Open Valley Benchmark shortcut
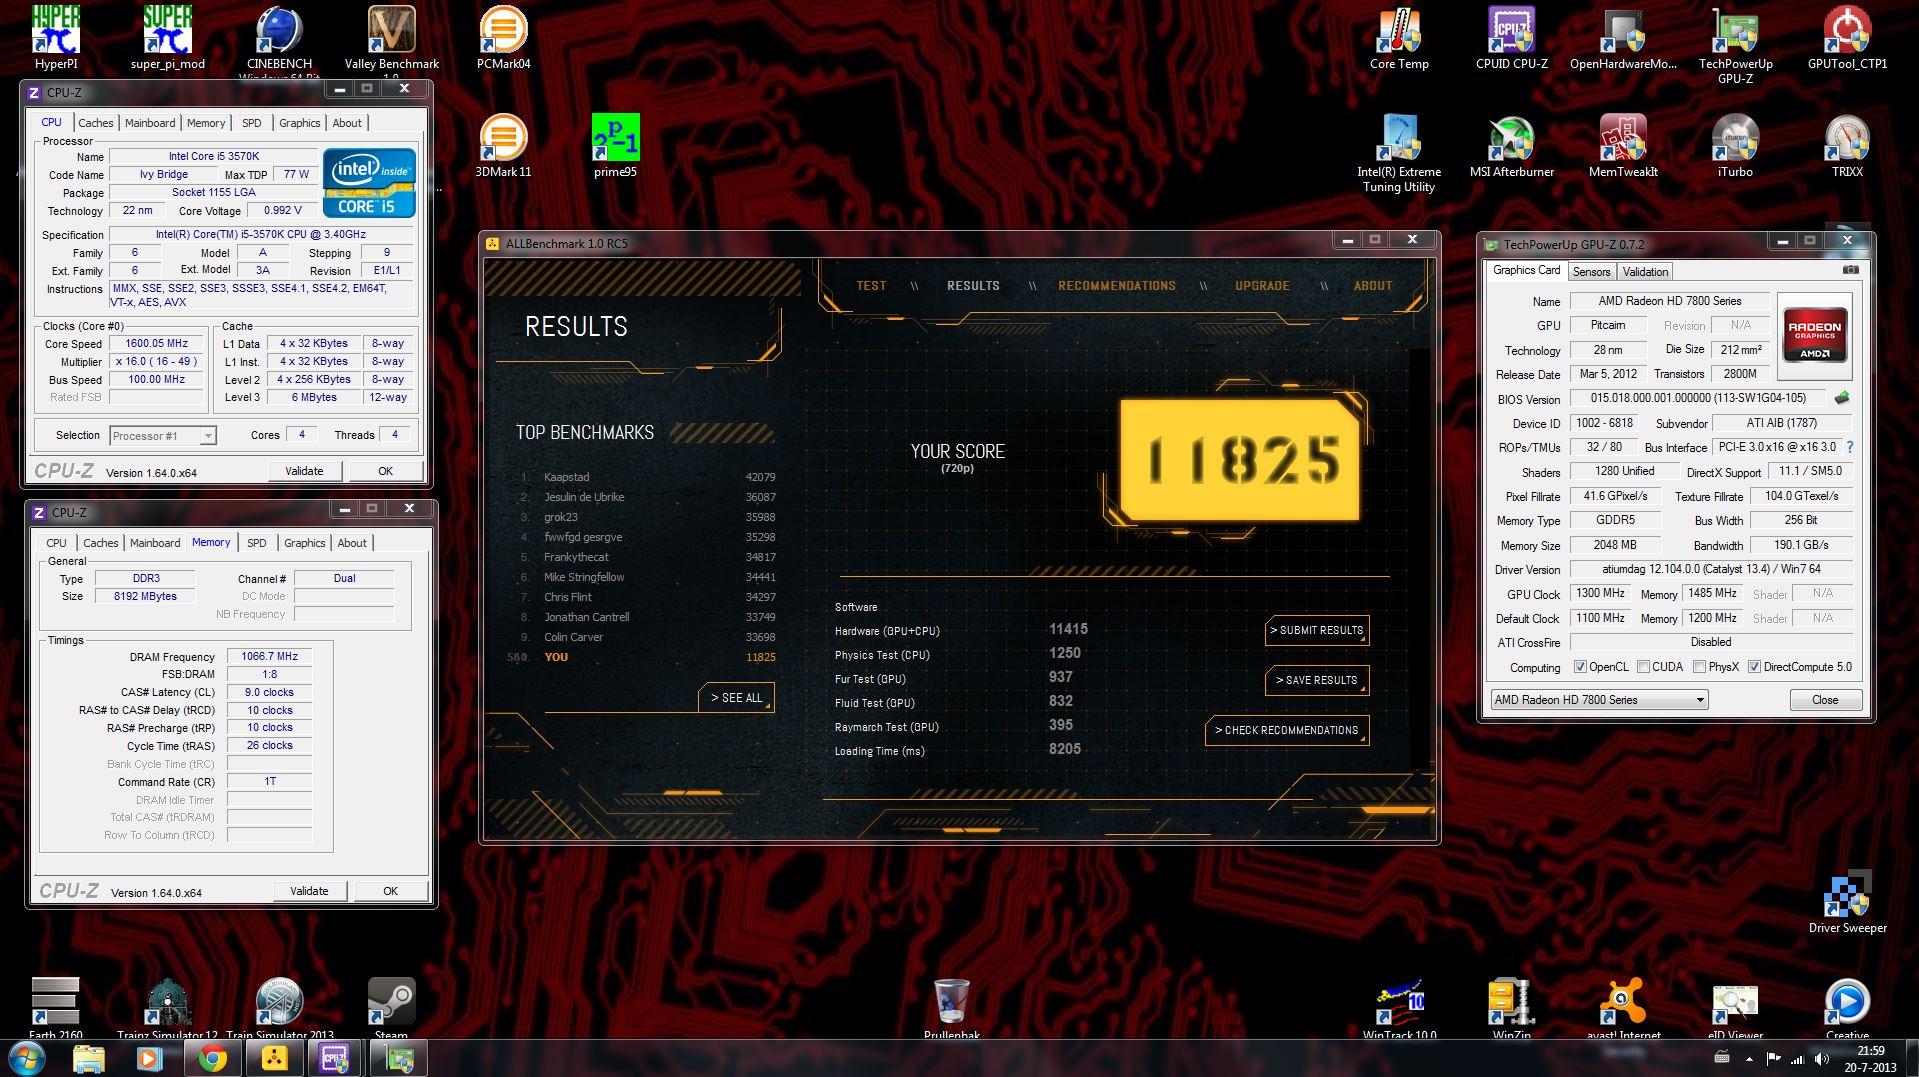 point(392,40)
